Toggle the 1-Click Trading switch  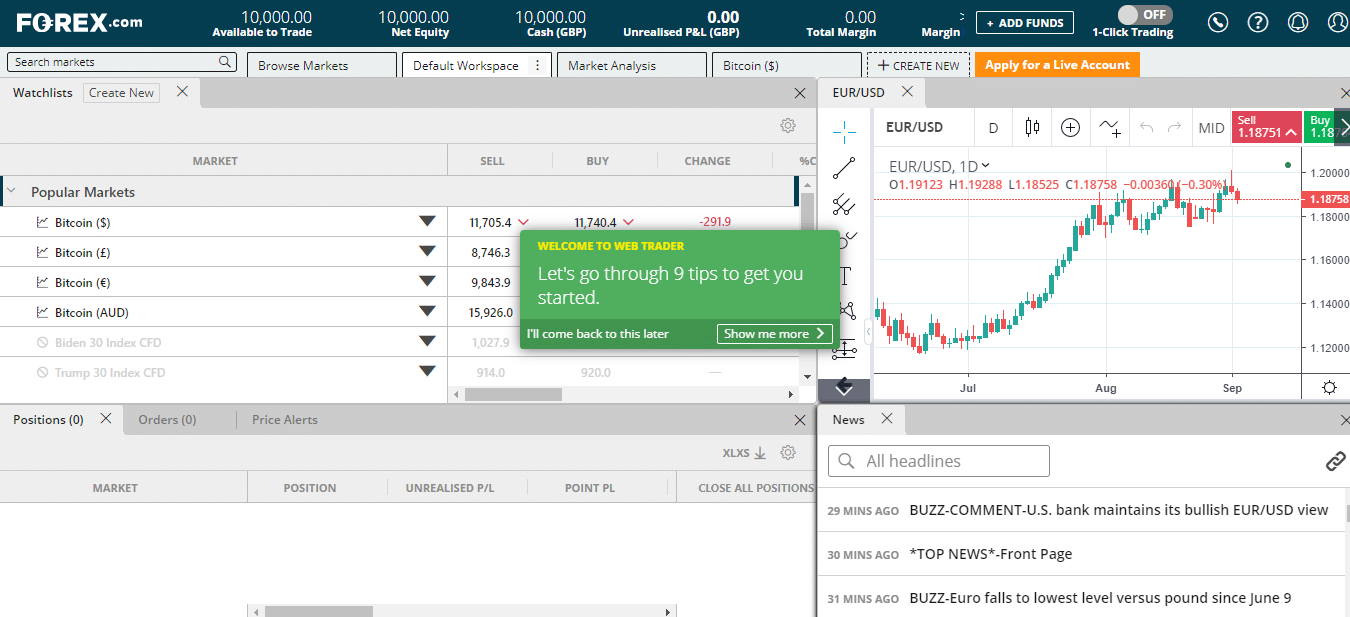(x=1144, y=15)
